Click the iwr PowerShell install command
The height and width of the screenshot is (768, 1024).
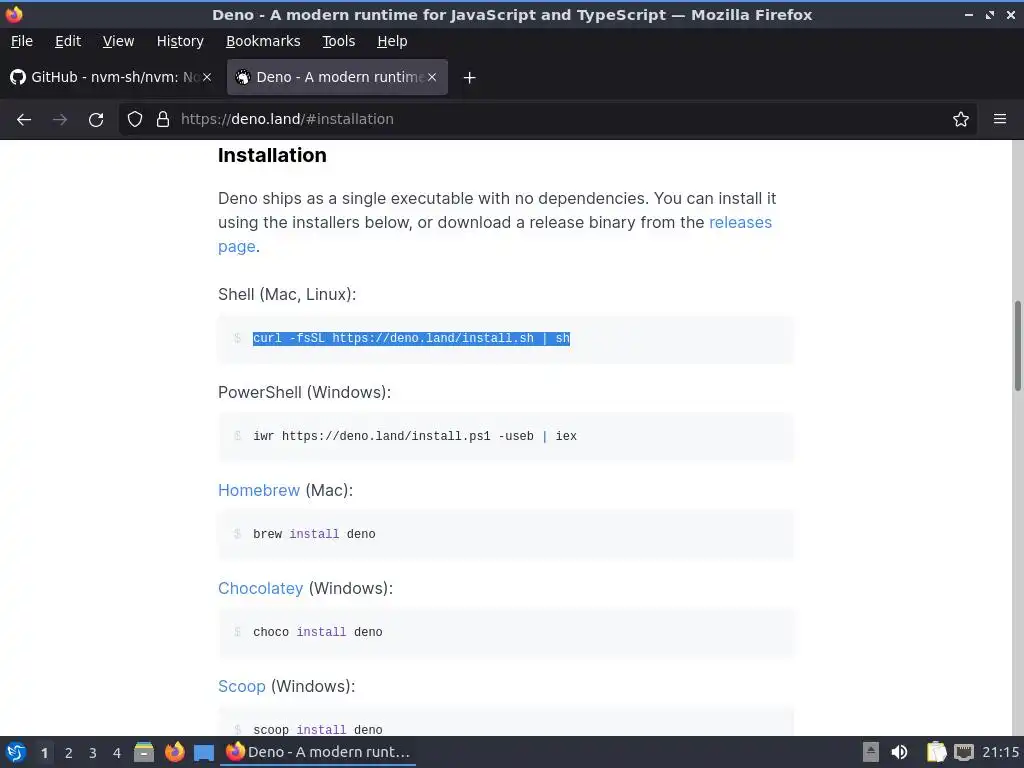[415, 436]
